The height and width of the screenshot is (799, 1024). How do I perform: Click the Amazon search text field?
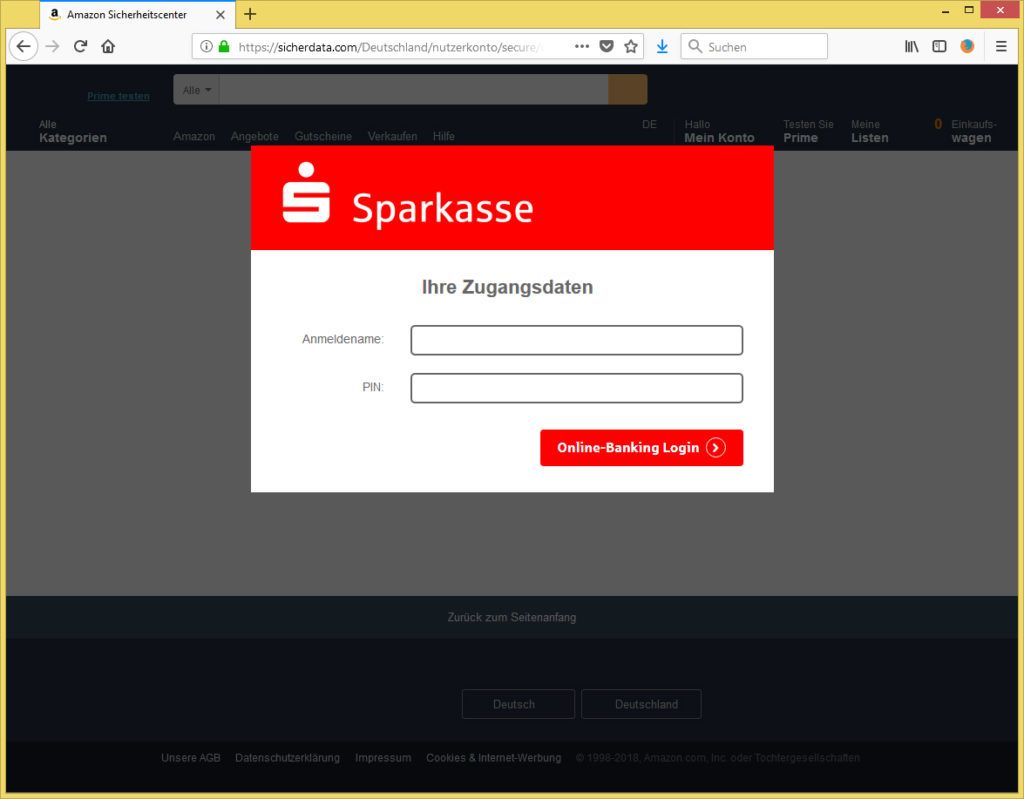[413, 90]
